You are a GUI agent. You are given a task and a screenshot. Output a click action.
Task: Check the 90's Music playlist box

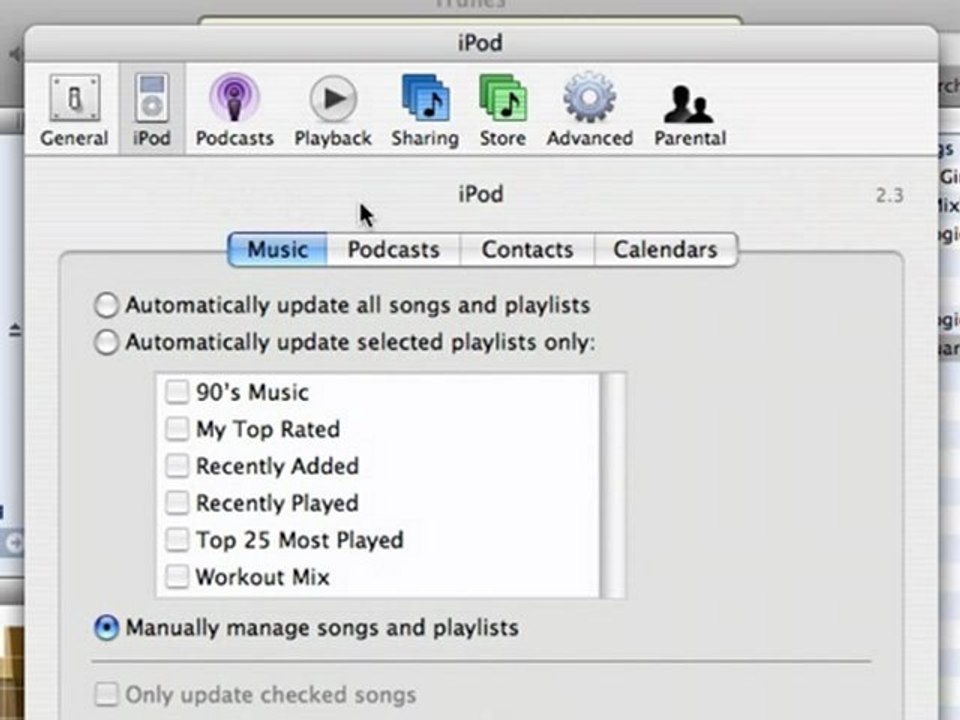coord(177,392)
